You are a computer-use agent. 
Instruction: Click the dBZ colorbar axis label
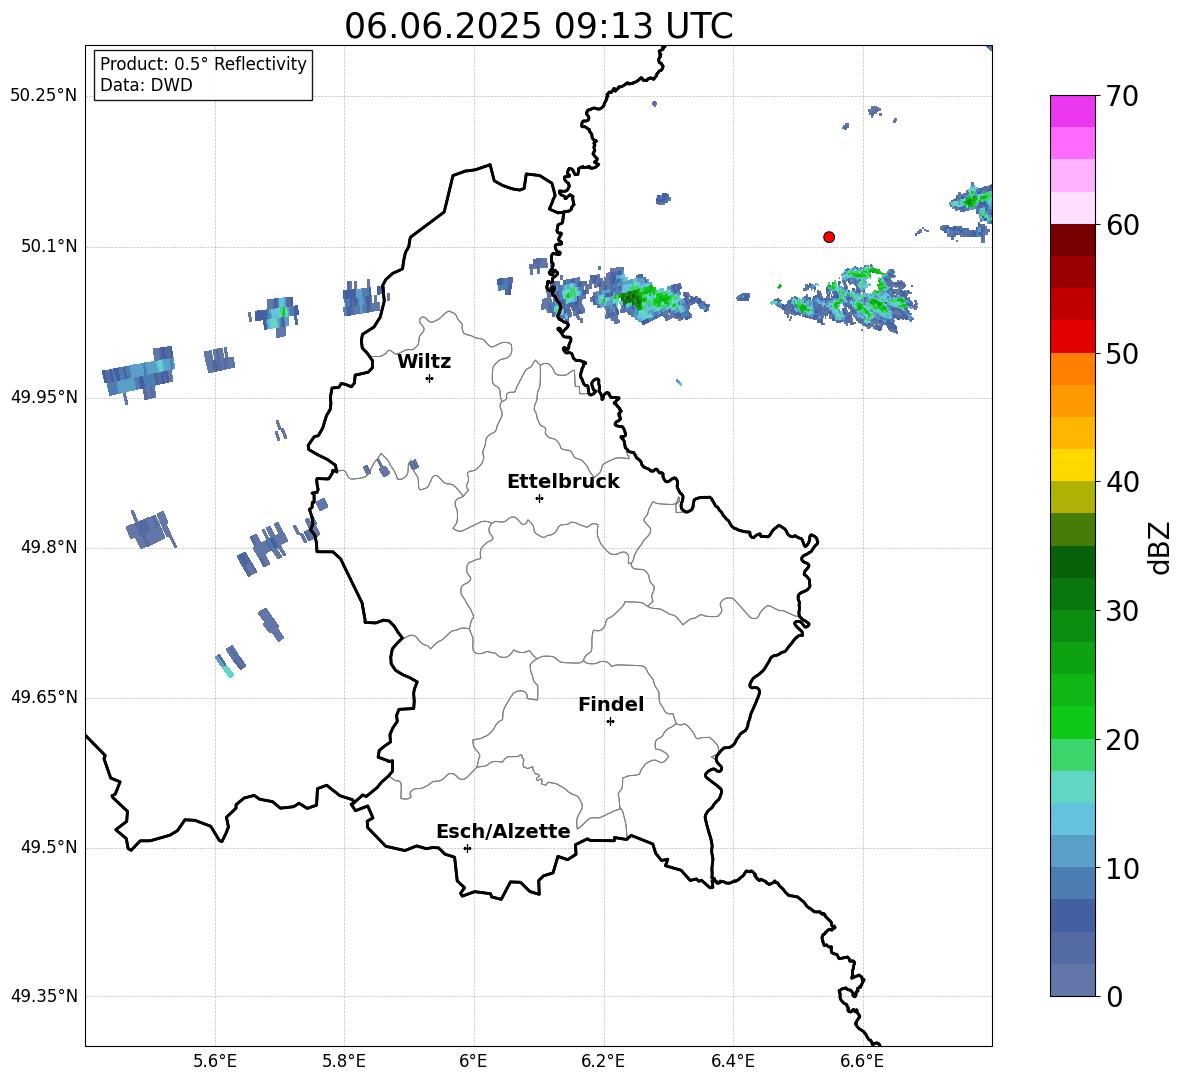point(1161,547)
